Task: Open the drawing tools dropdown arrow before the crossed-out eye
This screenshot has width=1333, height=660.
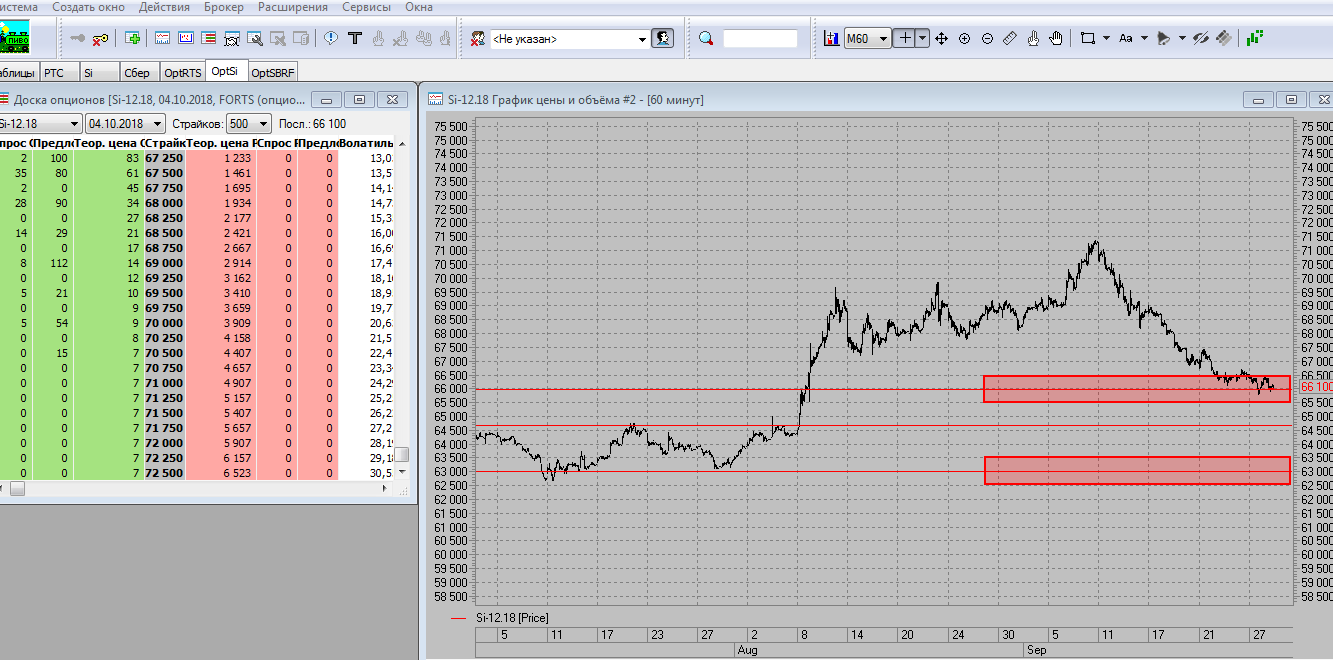Action: pyautogui.click(x=1181, y=38)
